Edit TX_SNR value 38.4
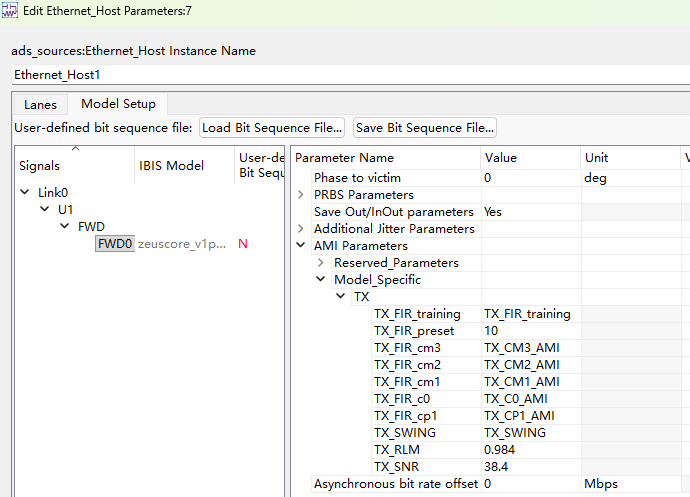Image resolution: width=690 pixels, height=497 pixels. (531, 467)
